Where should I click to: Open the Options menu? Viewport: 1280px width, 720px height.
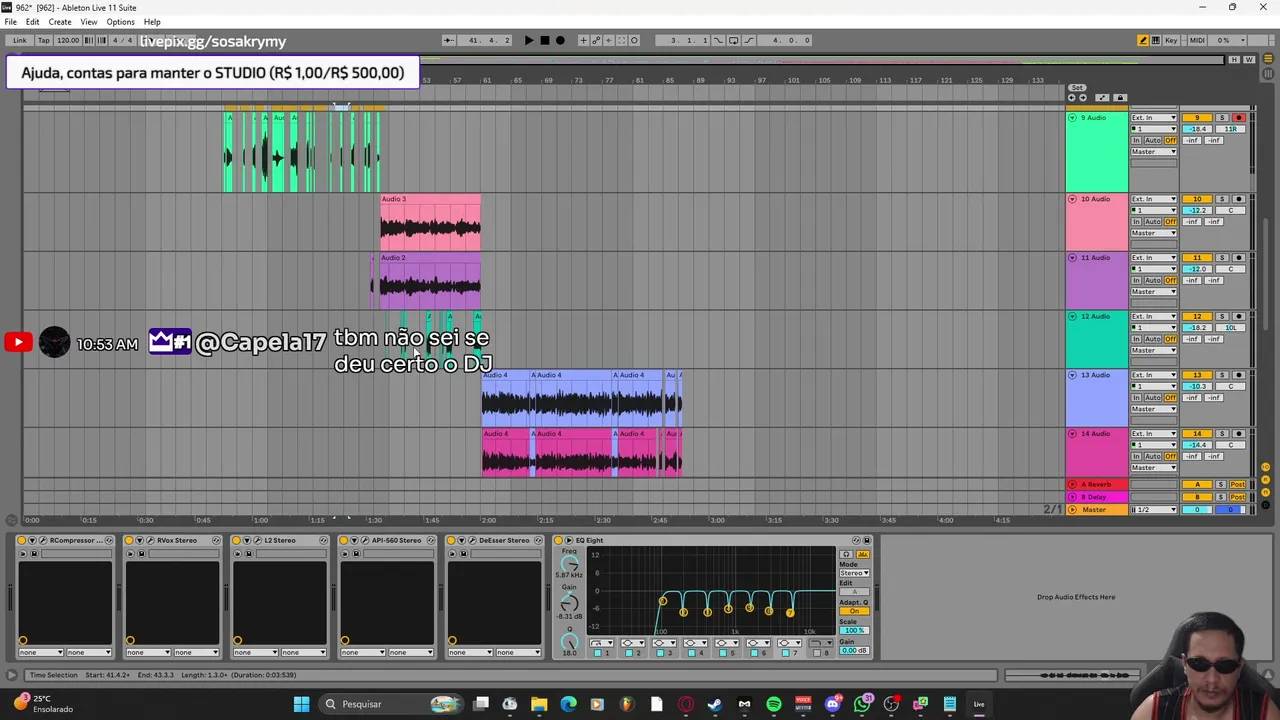pyautogui.click(x=120, y=22)
